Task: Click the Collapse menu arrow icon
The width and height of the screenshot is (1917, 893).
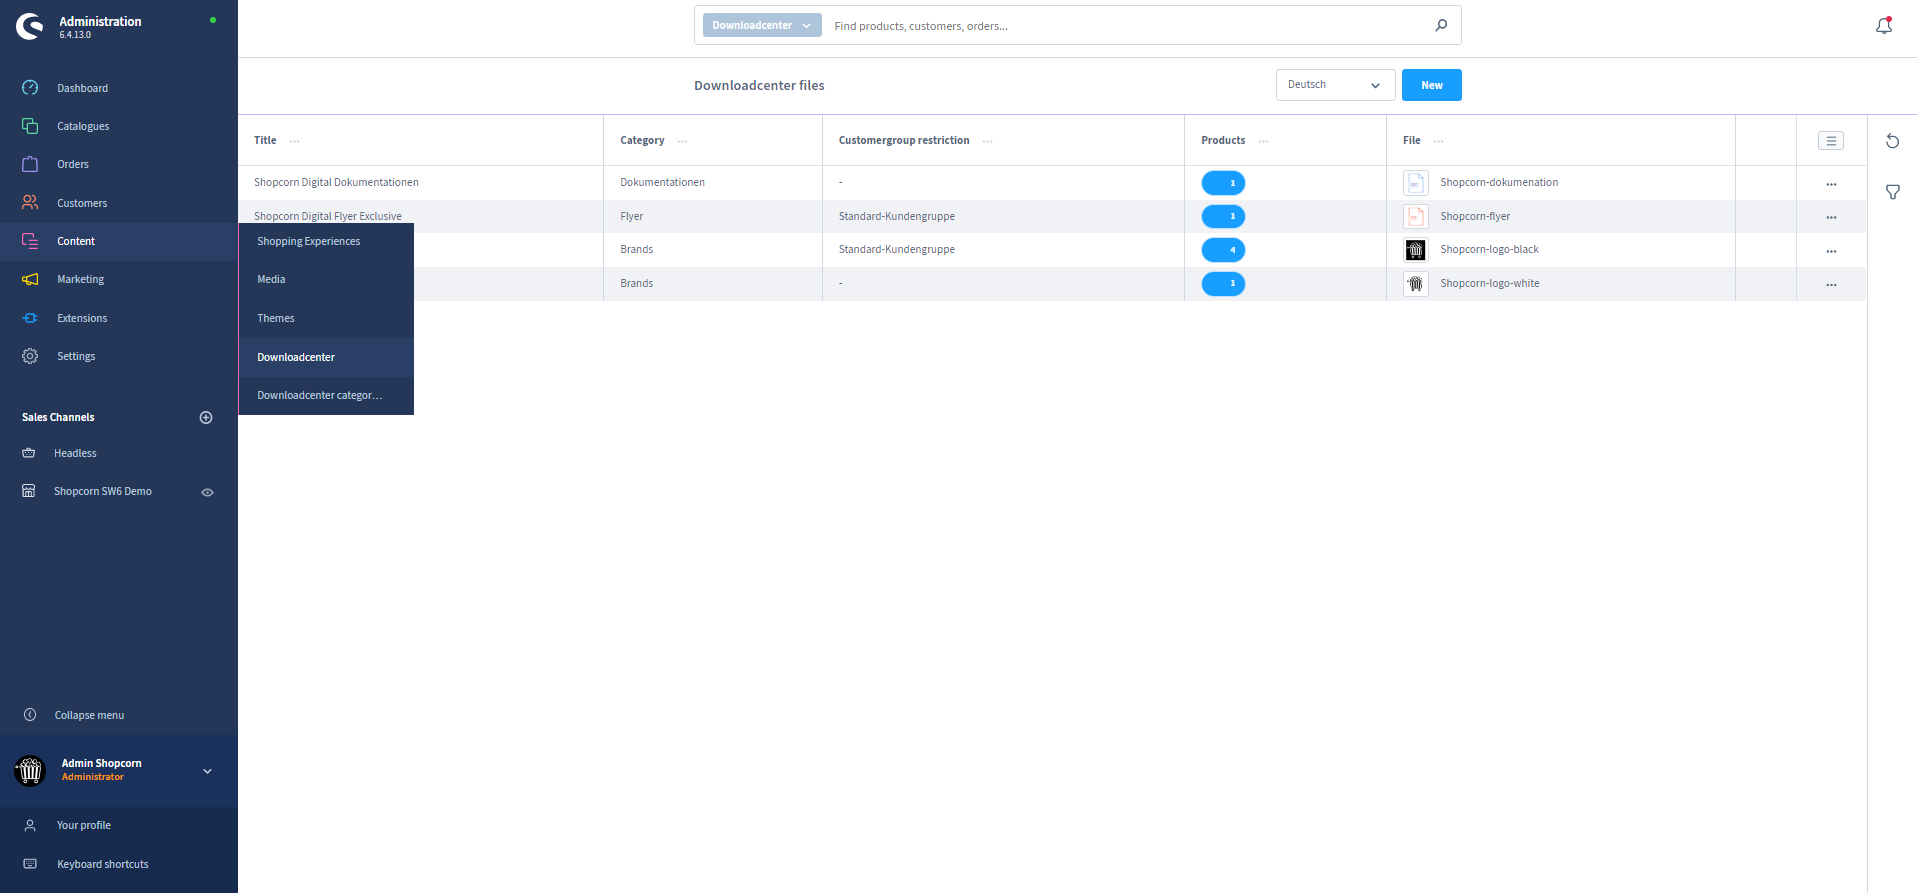Action: tap(30, 715)
